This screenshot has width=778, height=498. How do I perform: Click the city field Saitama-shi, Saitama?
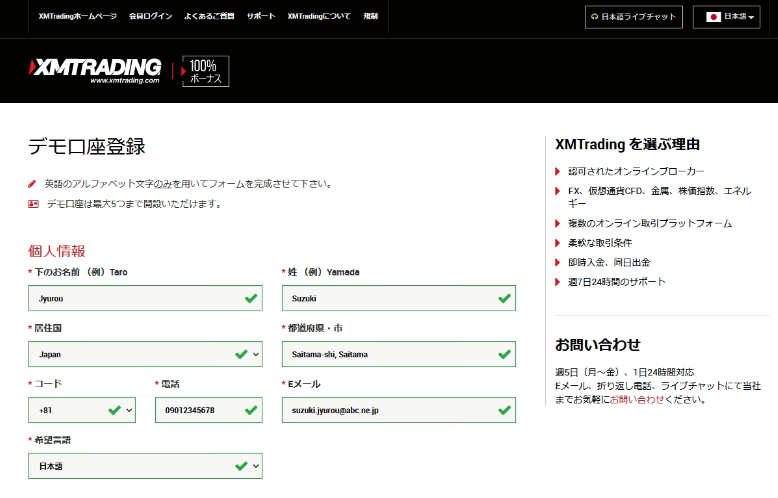399,354
